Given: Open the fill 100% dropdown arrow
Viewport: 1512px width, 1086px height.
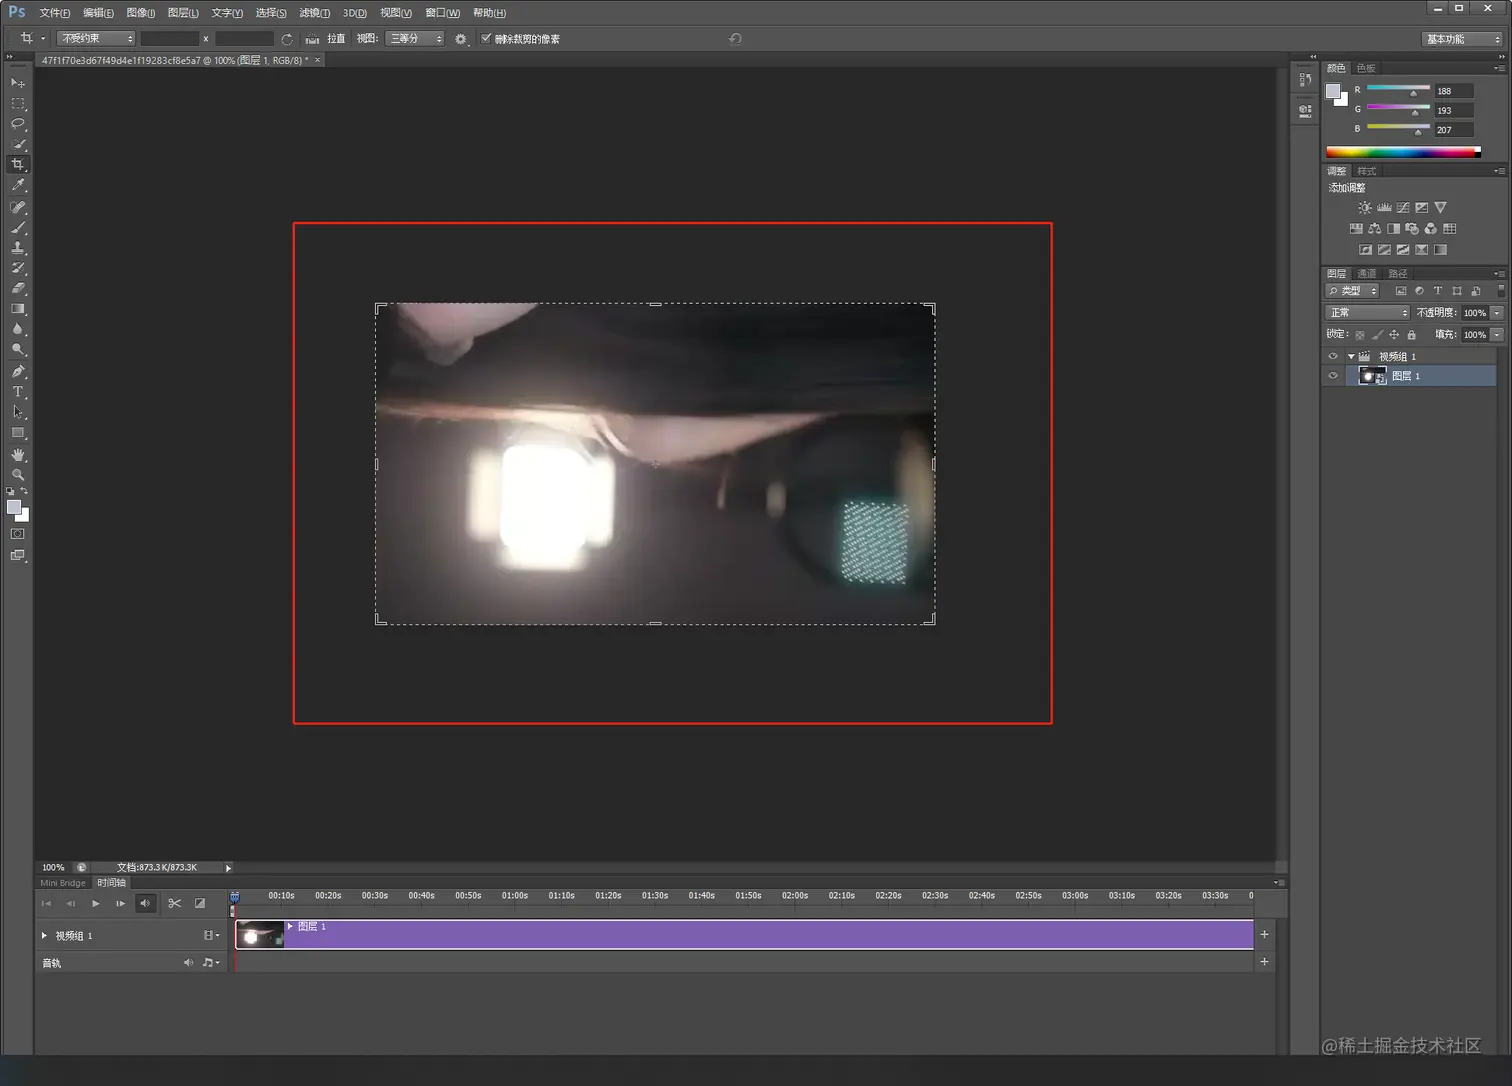Looking at the screenshot, I should (x=1497, y=335).
